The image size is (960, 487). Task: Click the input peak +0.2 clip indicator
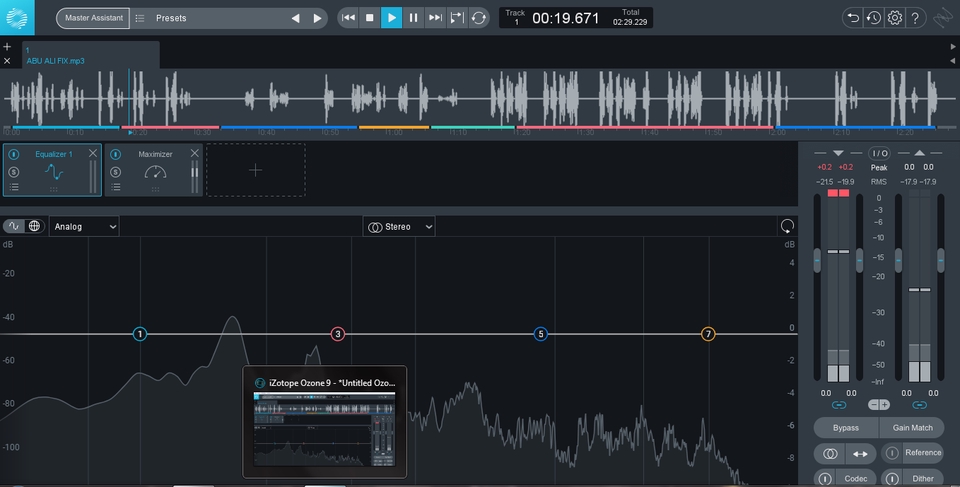(x=824, y=167)
